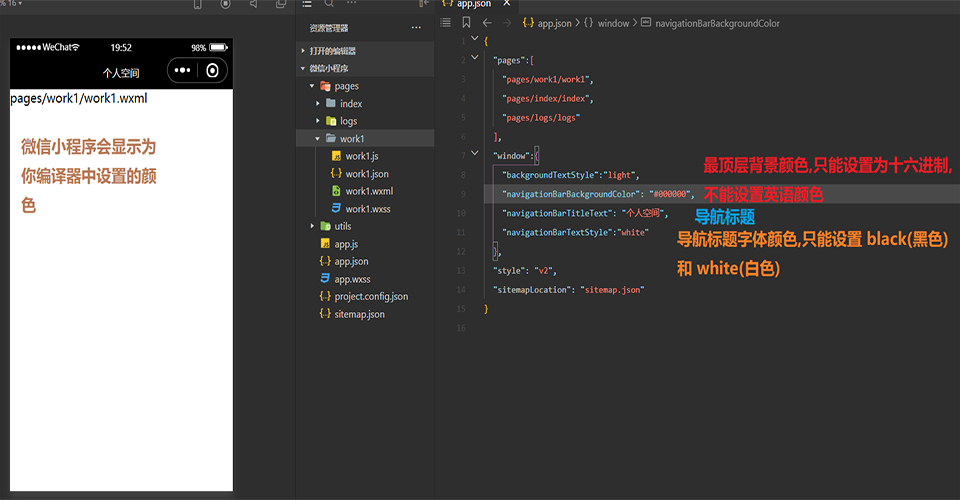Open work1.wxss file
960x500 pixels.
coord(361,209)
